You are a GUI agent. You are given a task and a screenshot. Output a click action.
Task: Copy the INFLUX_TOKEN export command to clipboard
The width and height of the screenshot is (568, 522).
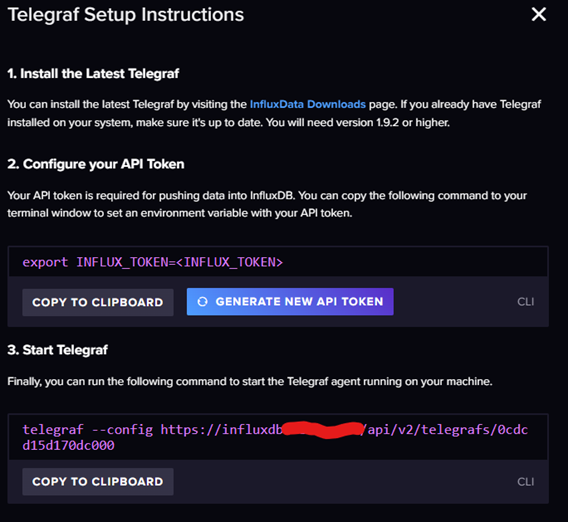[x=98, y=302]
